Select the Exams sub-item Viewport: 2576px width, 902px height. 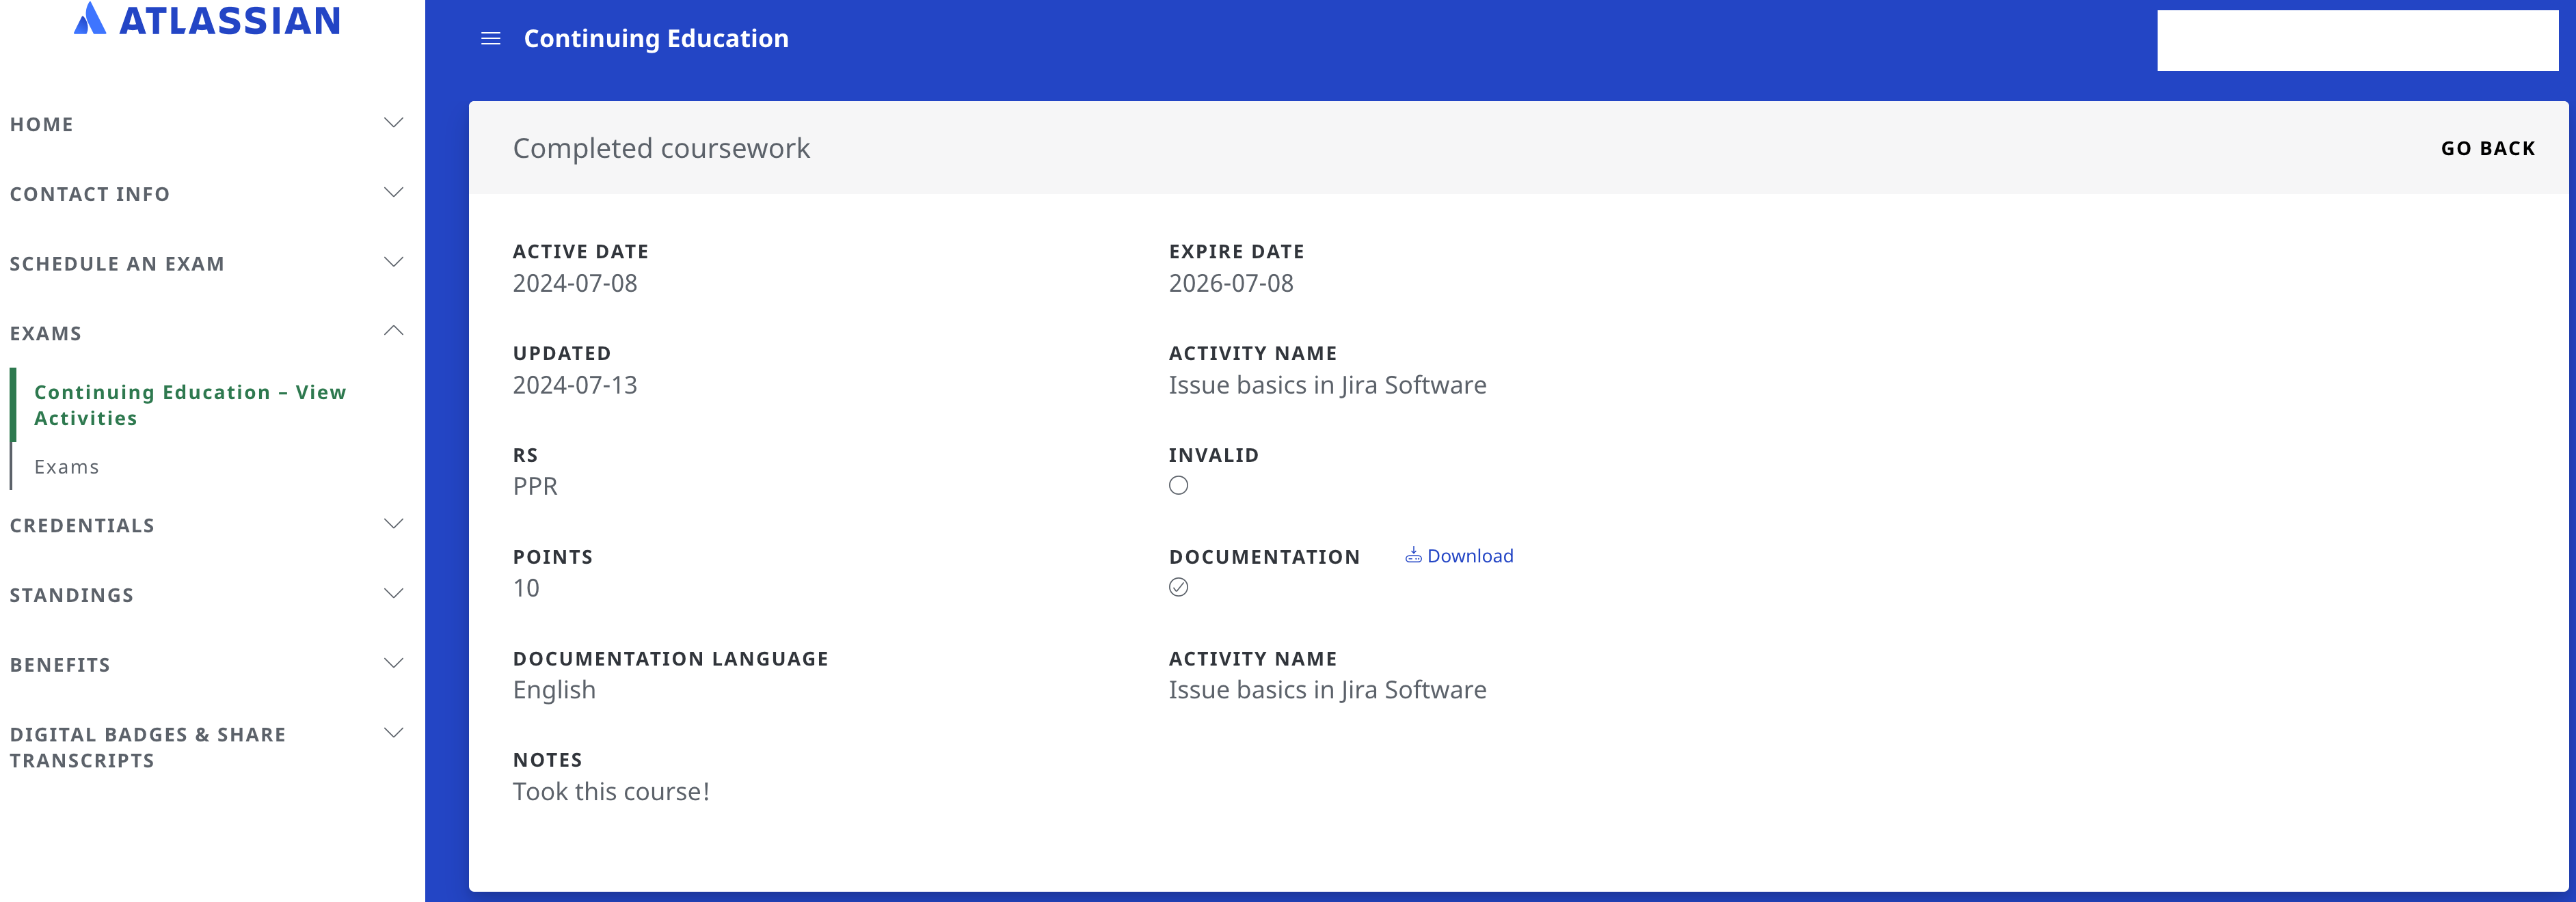[x=67, y=467]
